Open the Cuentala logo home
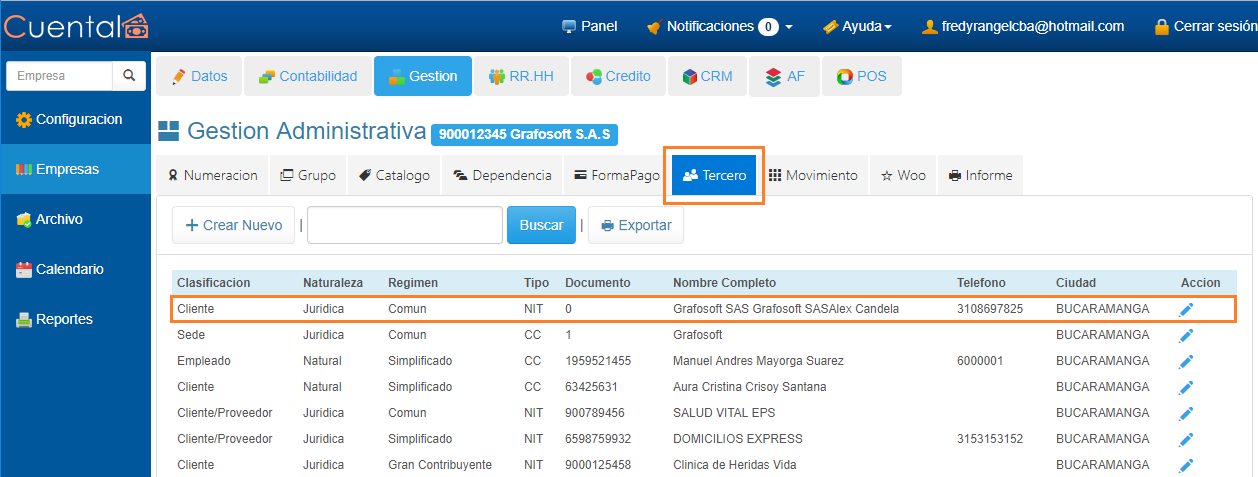This screenshot has width=1258, height=477. pyautogui.click(x=76, y=26)
